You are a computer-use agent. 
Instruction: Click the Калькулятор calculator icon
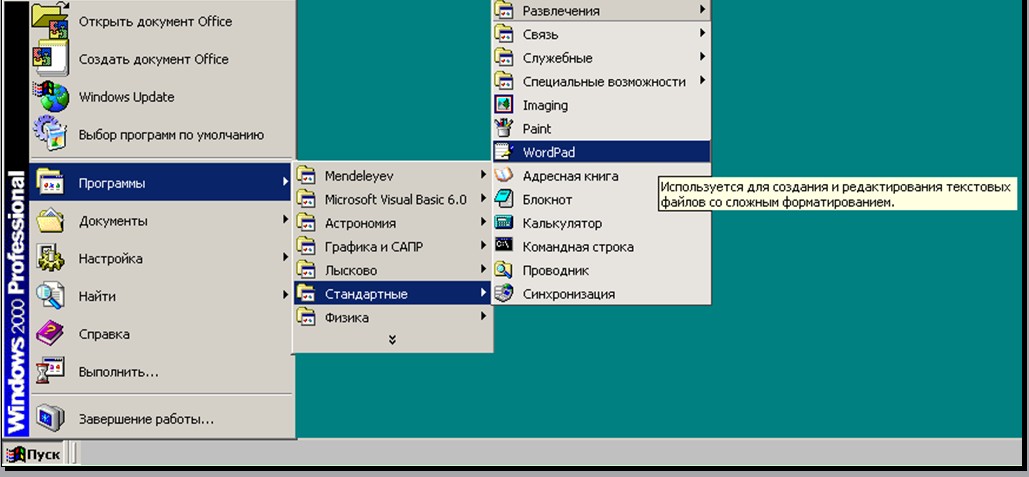click(503, 223)
